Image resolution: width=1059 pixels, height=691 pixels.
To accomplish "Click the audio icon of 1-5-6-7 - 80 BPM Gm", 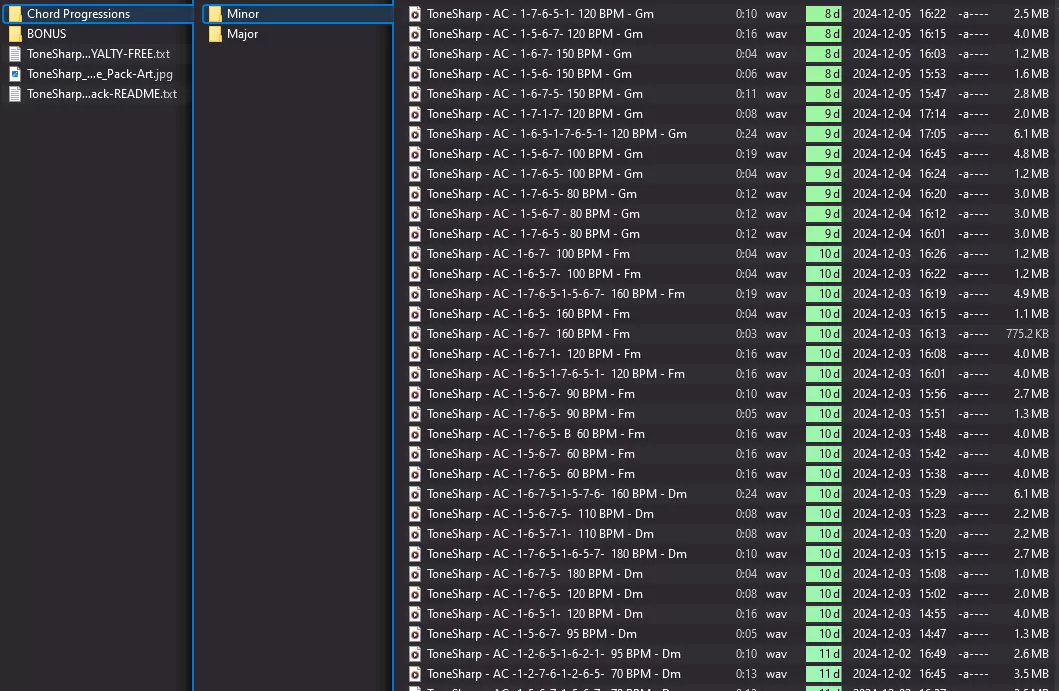I will [x=415, y=214].
